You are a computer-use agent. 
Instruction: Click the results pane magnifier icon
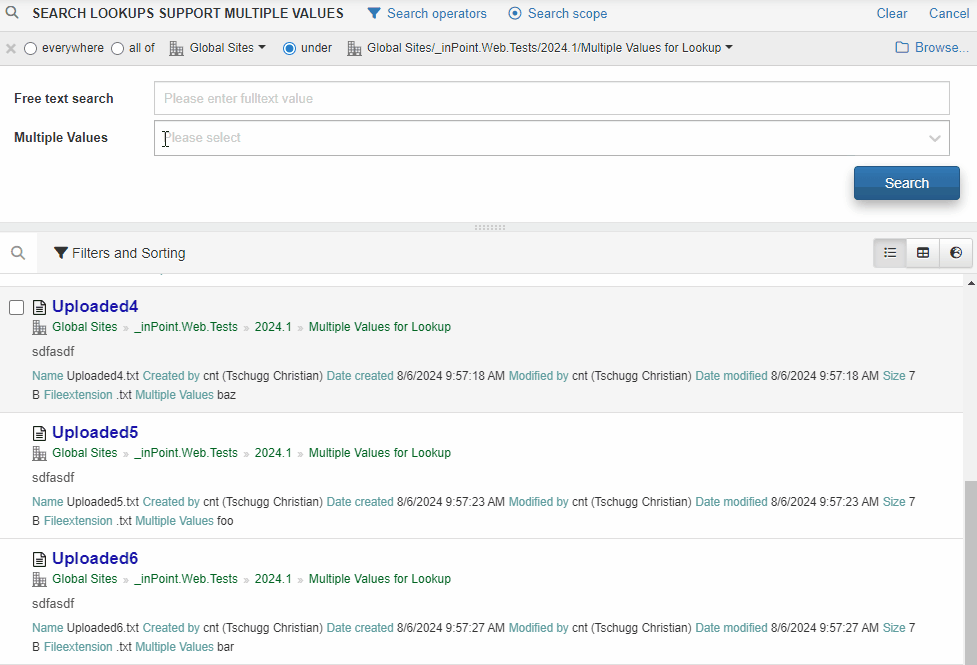tap(18, 252)
